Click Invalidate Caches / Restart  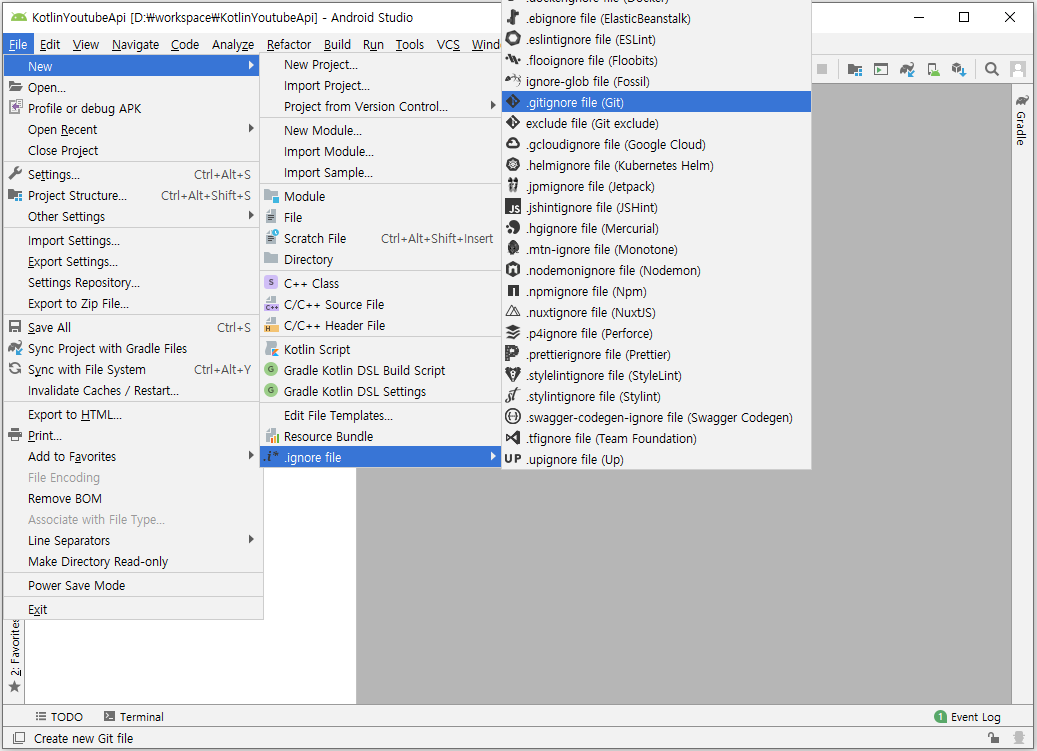point(101,390)
